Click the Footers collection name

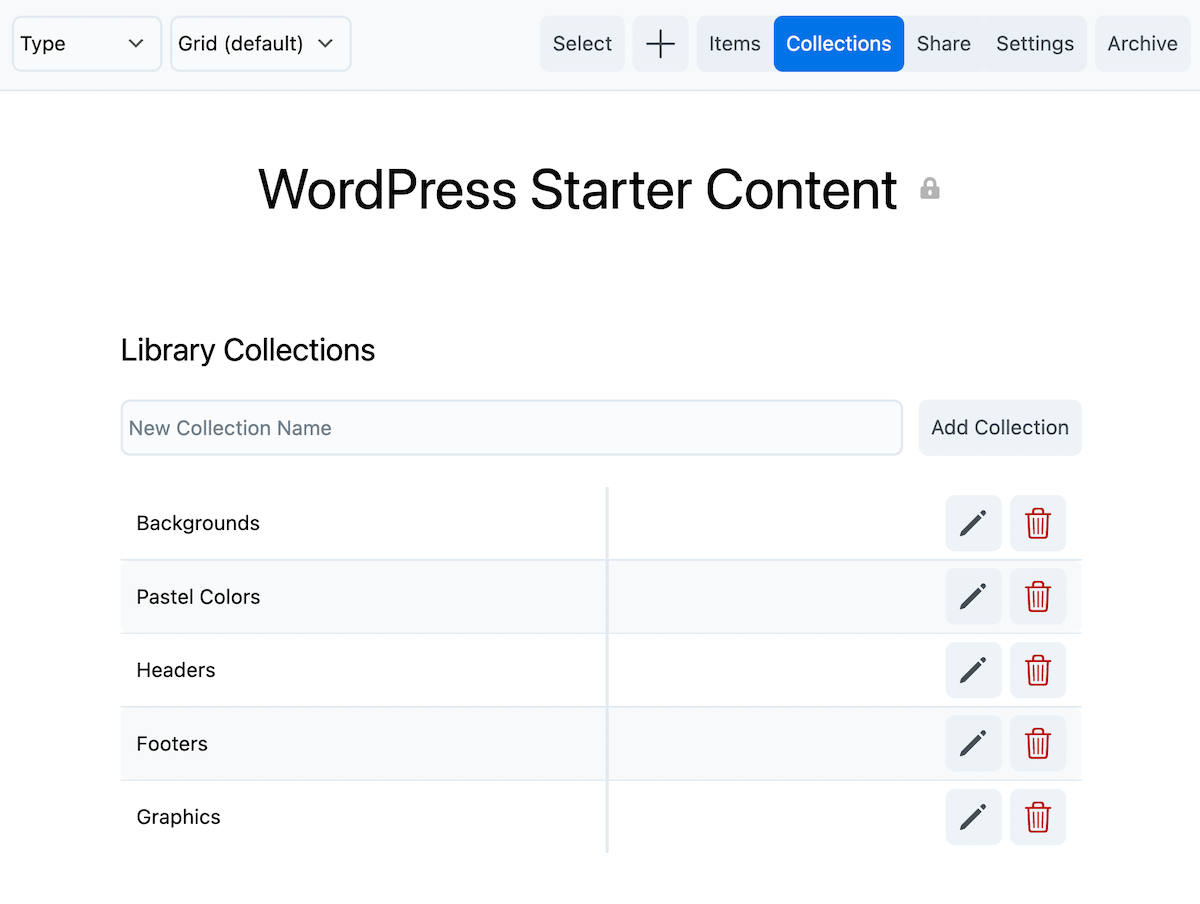(172, 743)
